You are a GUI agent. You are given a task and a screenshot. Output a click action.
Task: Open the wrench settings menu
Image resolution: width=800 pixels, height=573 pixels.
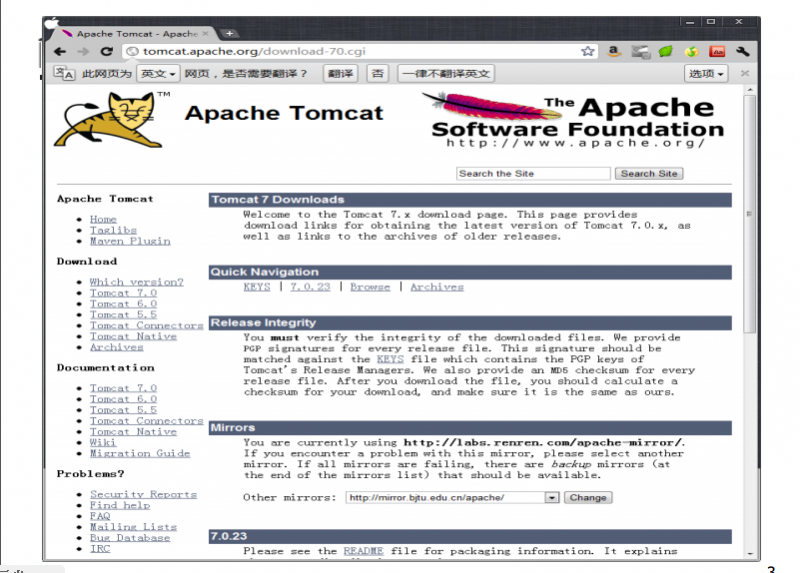click(743, 51)
